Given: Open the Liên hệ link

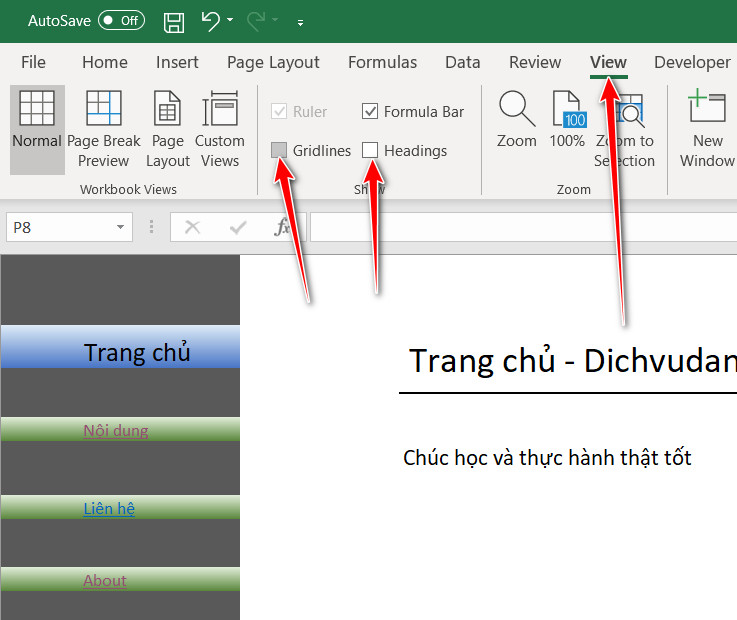Looking at the screenshot, I should [x=109, y=508].
